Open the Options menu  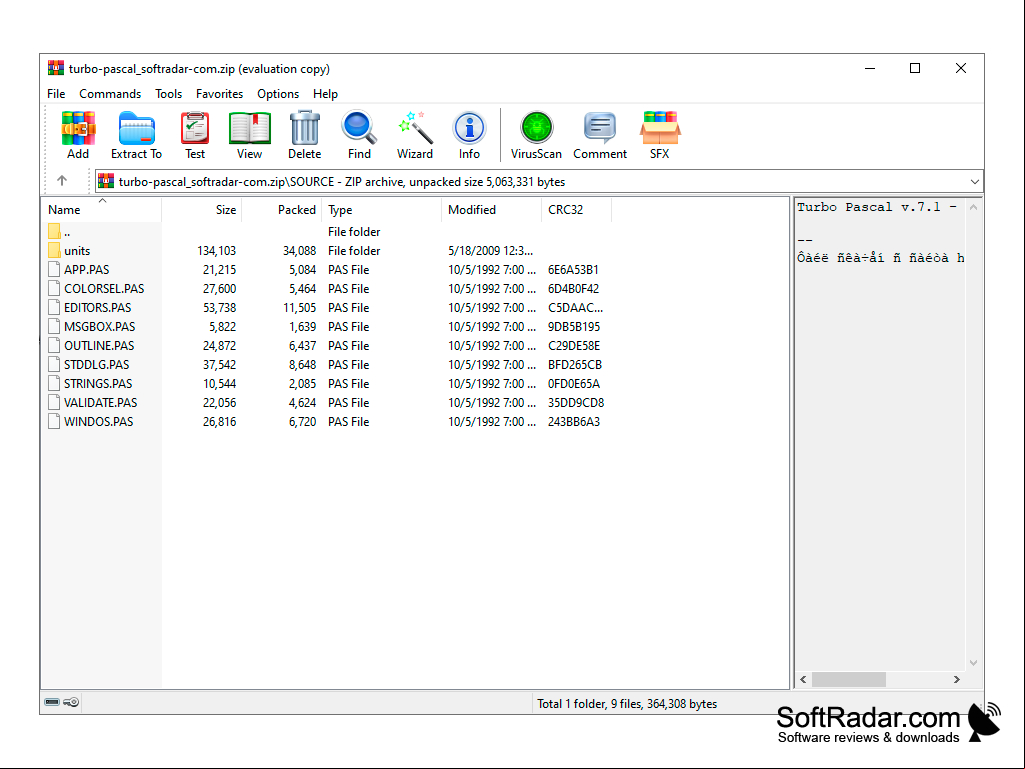point(278,94)
